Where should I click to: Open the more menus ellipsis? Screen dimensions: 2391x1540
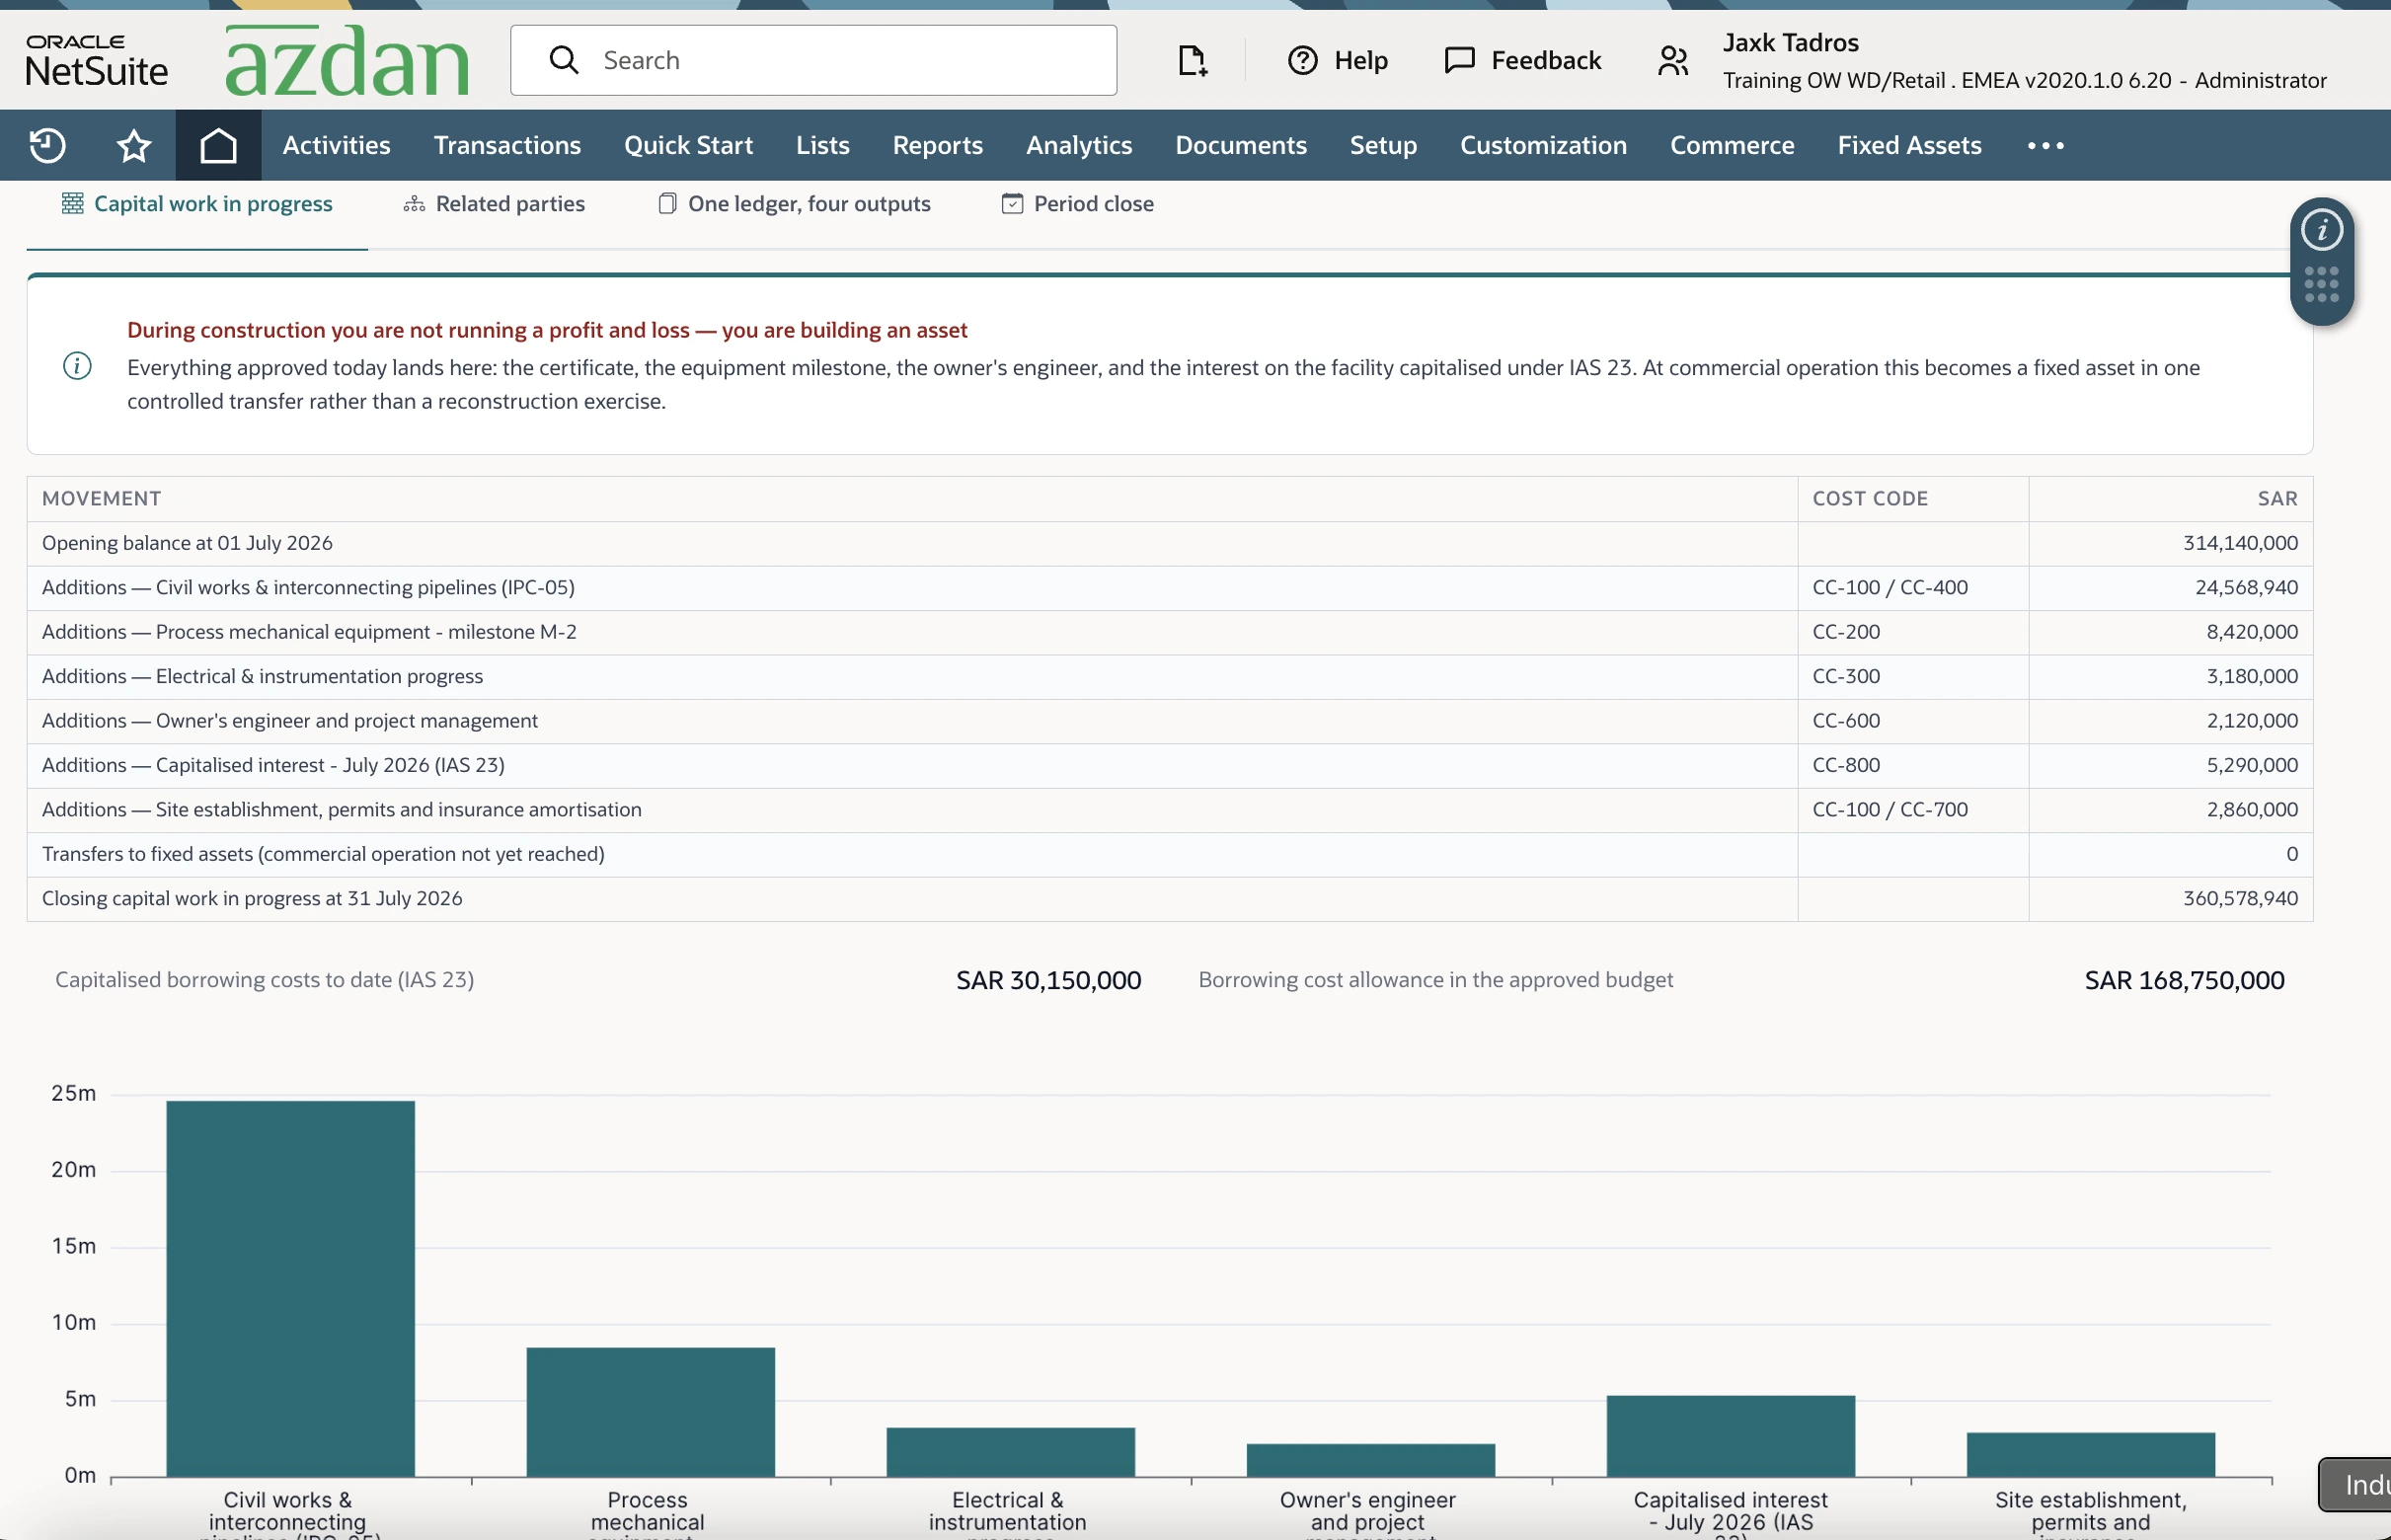[x=2045, y=145]
